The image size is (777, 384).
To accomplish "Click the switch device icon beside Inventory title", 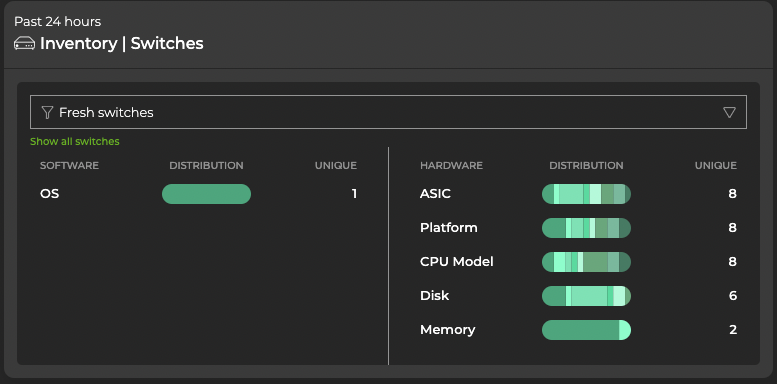I will click(x=24, y=44).
